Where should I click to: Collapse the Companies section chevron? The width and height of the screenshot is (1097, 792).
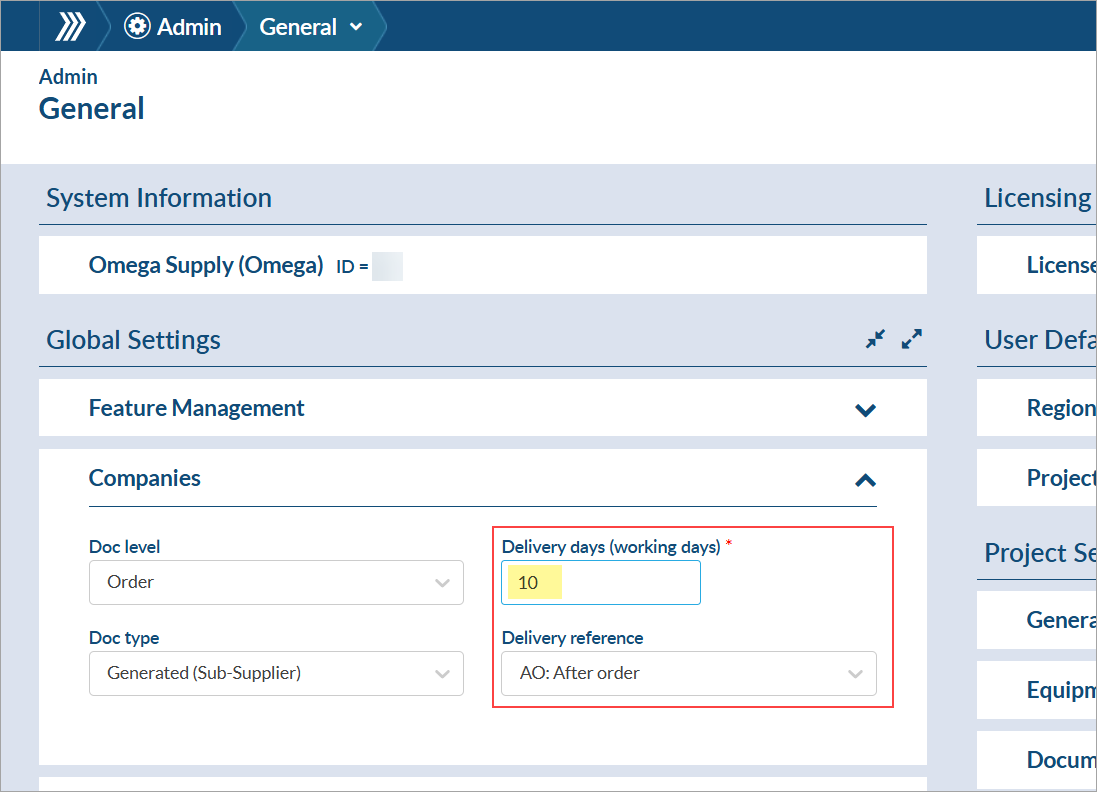[865, 480]
